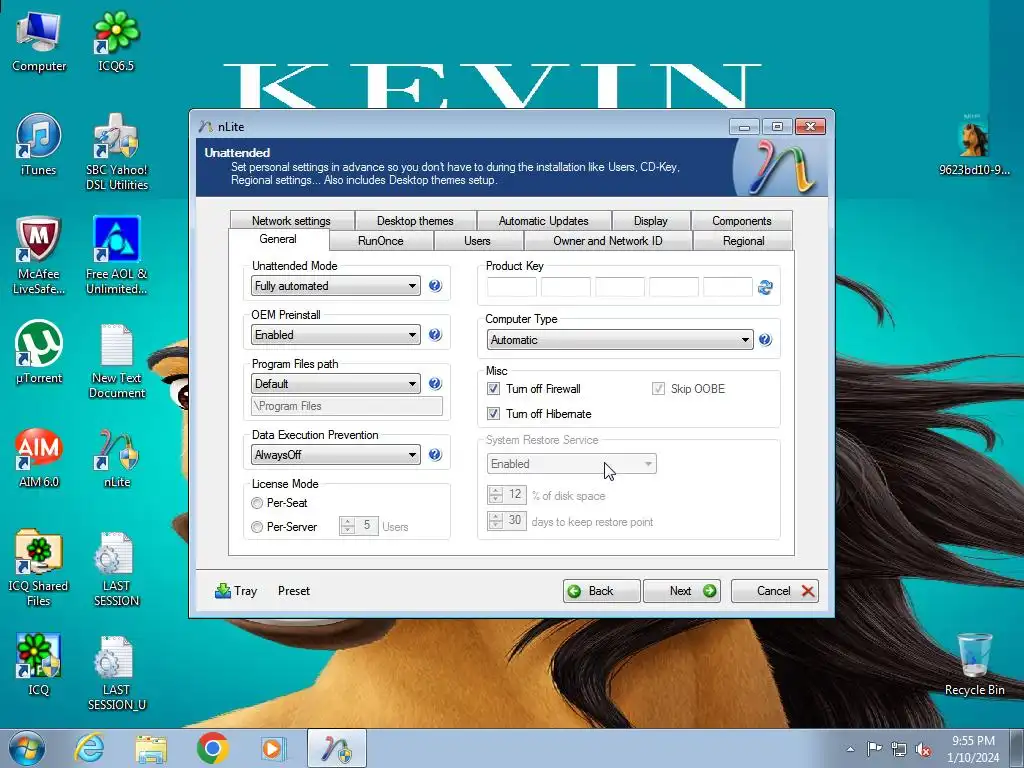The width and height of the screenshot is (1024, 768).
Task: Open help for OEM Preinstall
Action: [435, 335]
